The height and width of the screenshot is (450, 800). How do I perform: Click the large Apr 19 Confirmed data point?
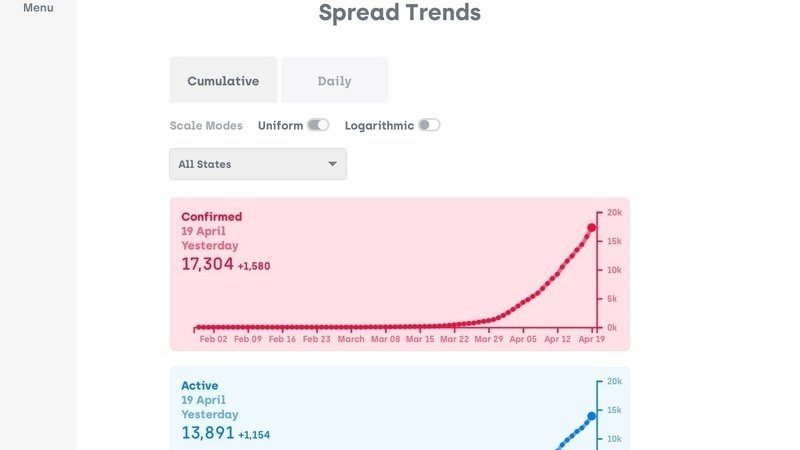591,228
